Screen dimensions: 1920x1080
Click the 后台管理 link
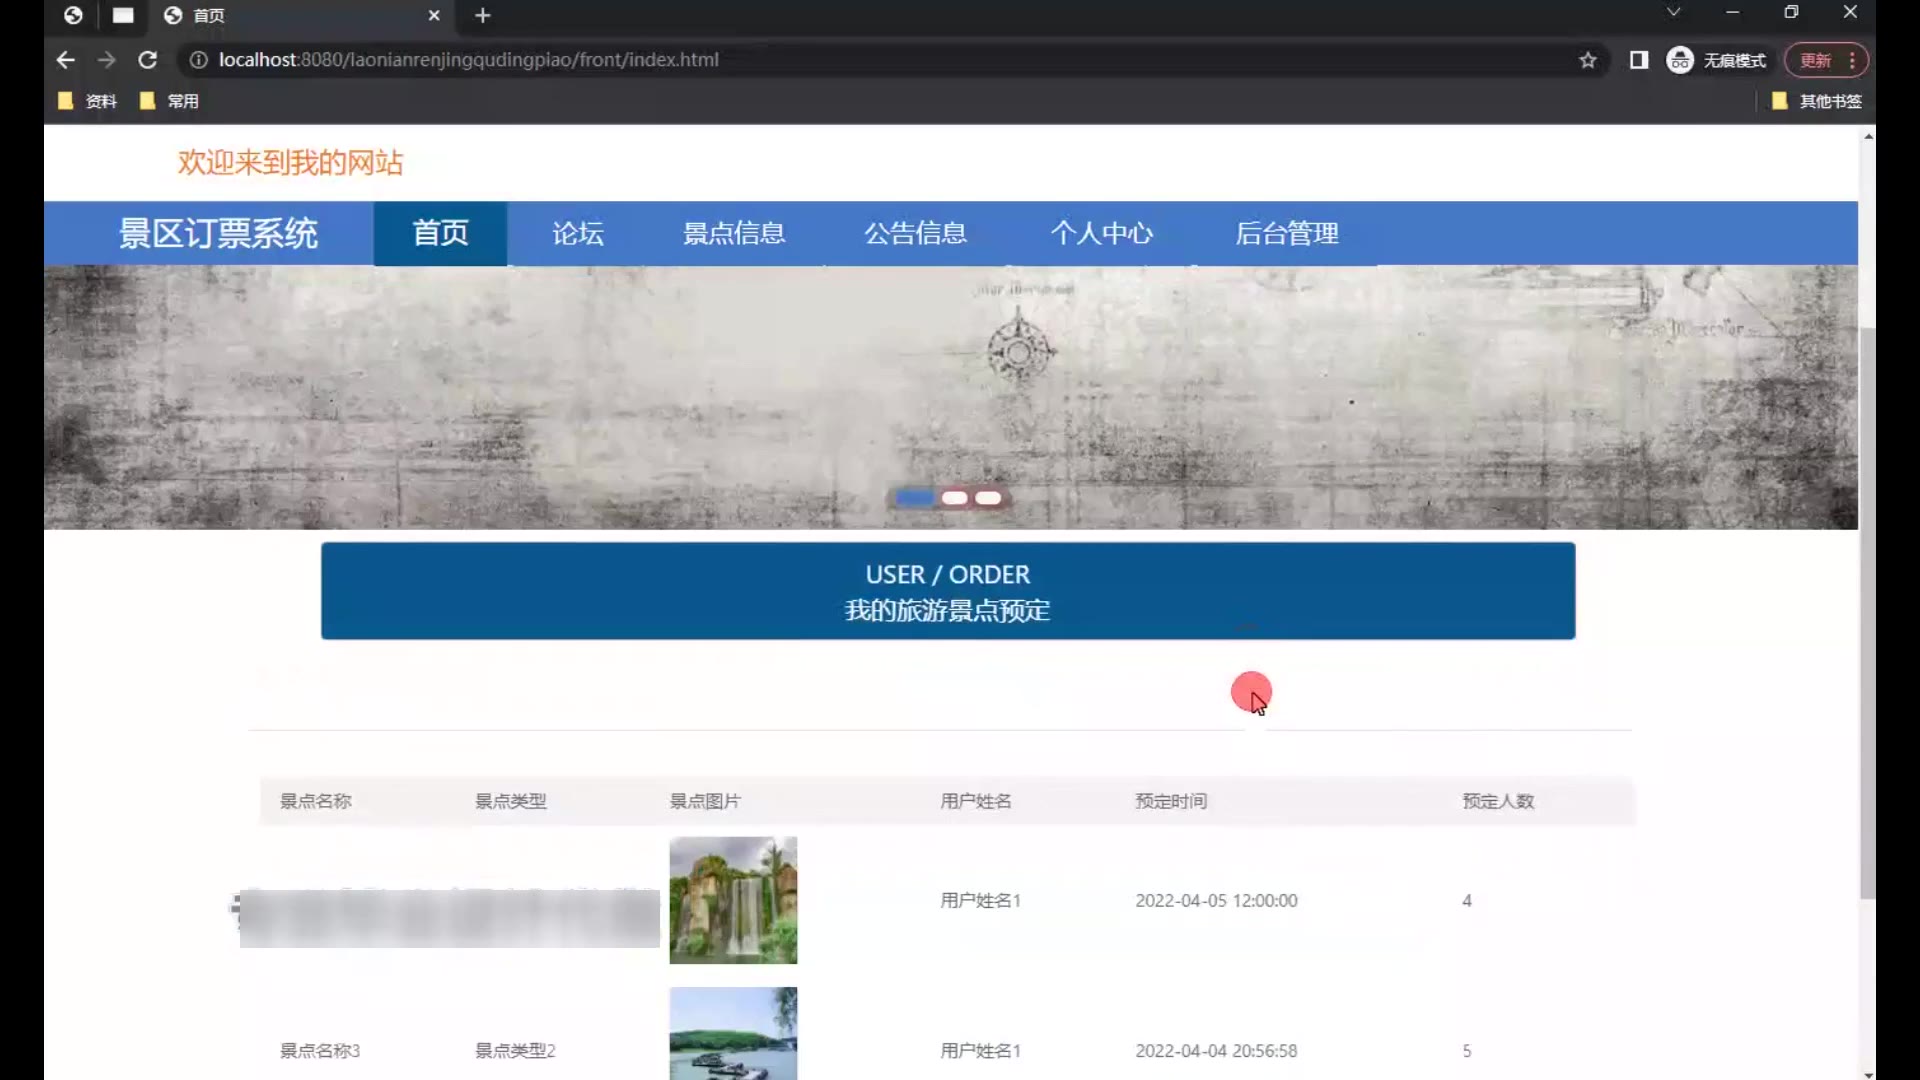coord(1286,233)
